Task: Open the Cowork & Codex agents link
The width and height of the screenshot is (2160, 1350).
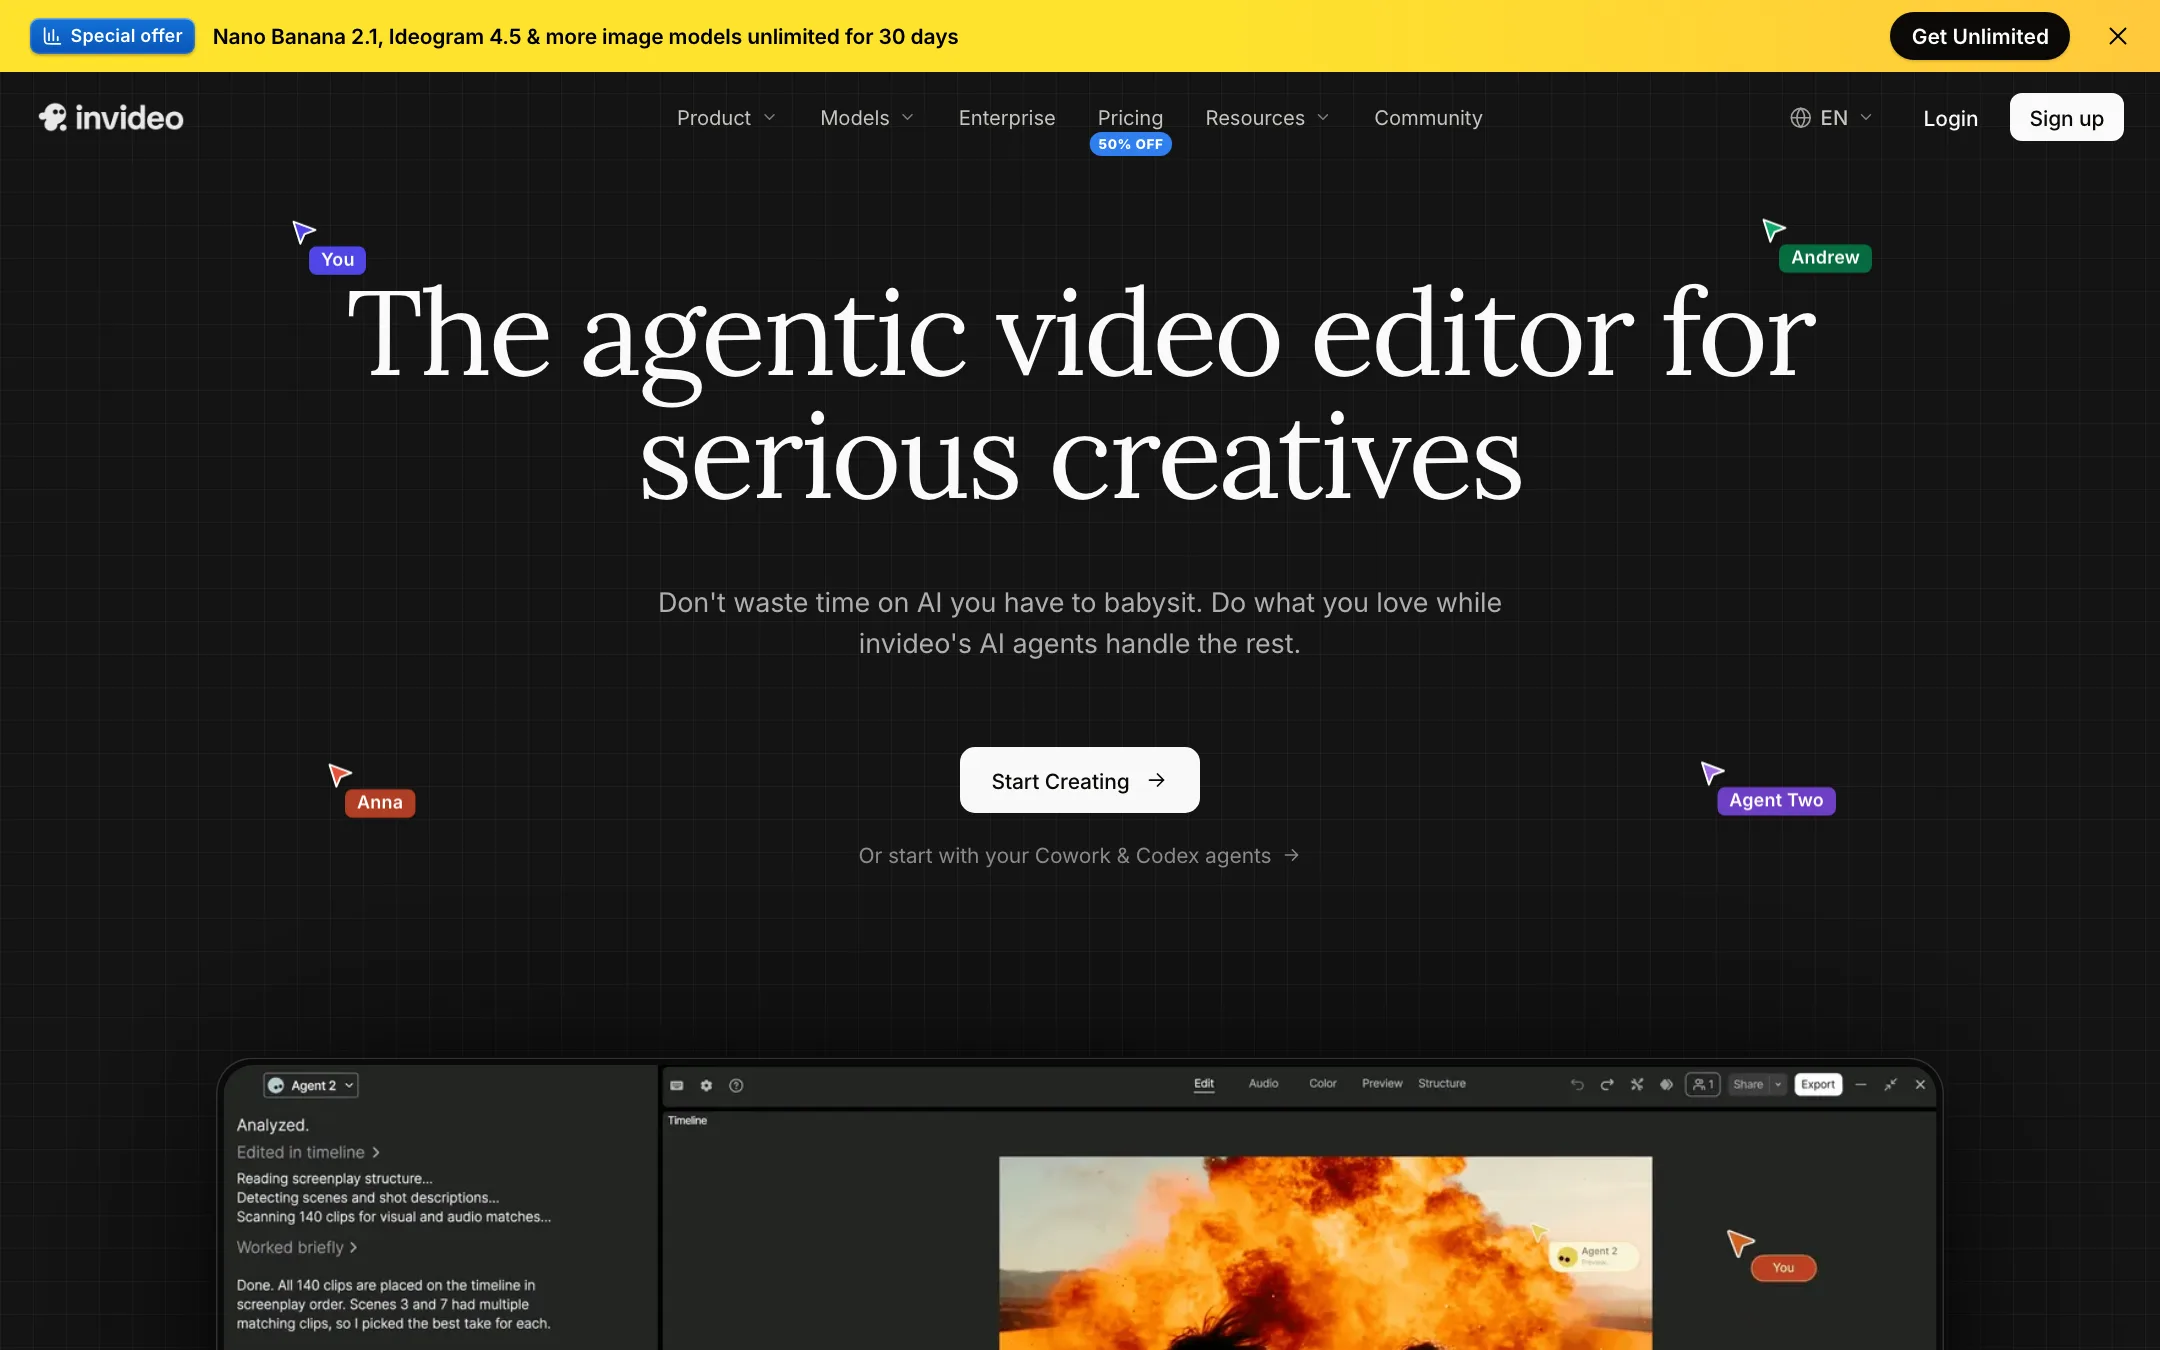Action: 1079,856
